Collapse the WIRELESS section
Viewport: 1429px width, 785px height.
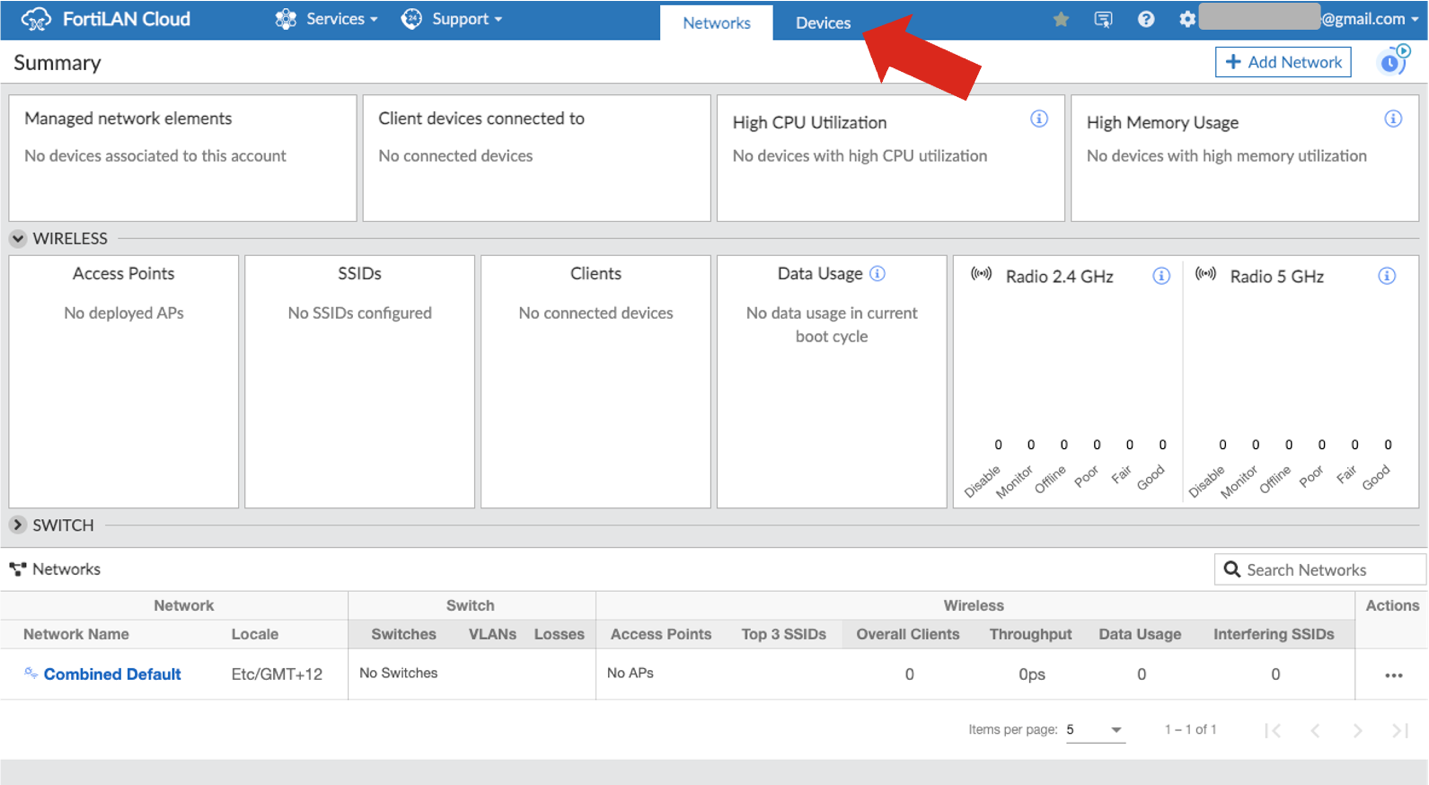18,239
